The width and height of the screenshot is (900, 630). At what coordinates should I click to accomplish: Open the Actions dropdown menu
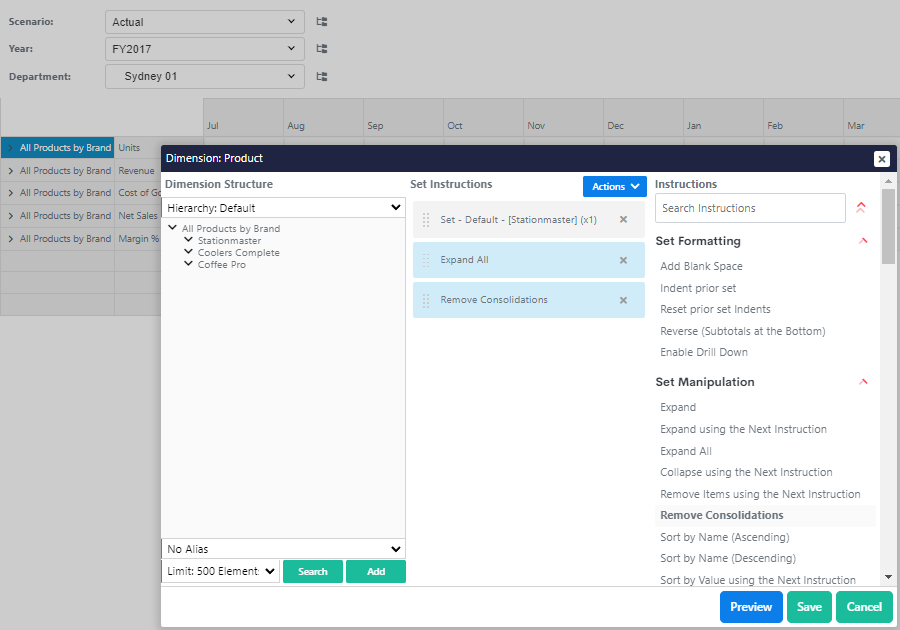614,186
